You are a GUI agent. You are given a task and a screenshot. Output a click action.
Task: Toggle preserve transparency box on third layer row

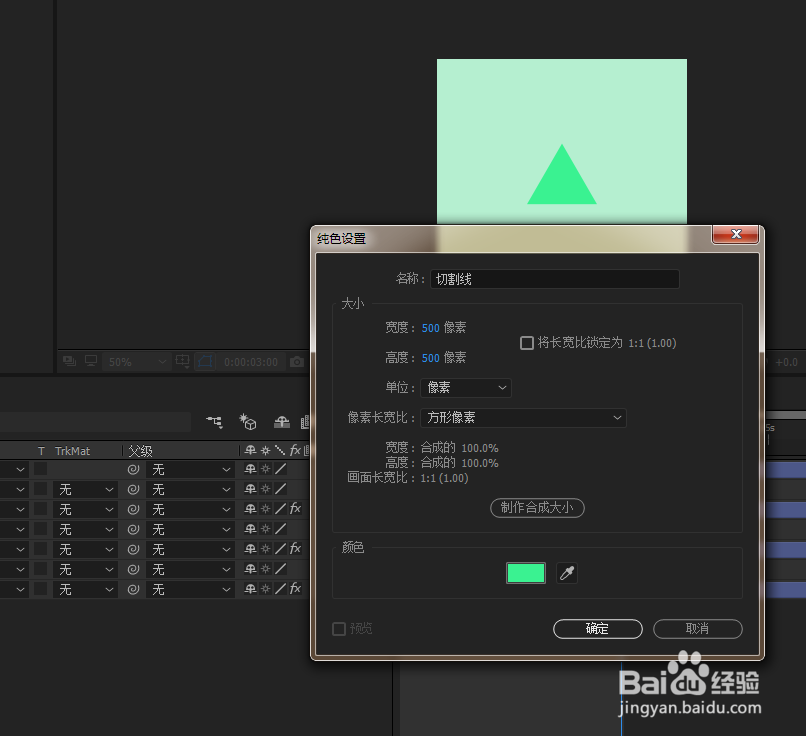click(41, 509)
